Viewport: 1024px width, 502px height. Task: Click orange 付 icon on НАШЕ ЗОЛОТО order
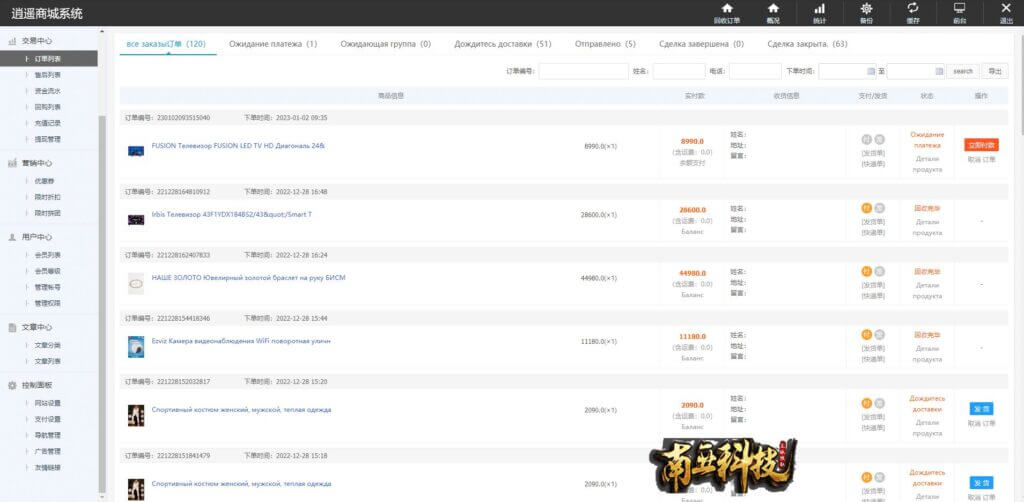tap(867, 272)
